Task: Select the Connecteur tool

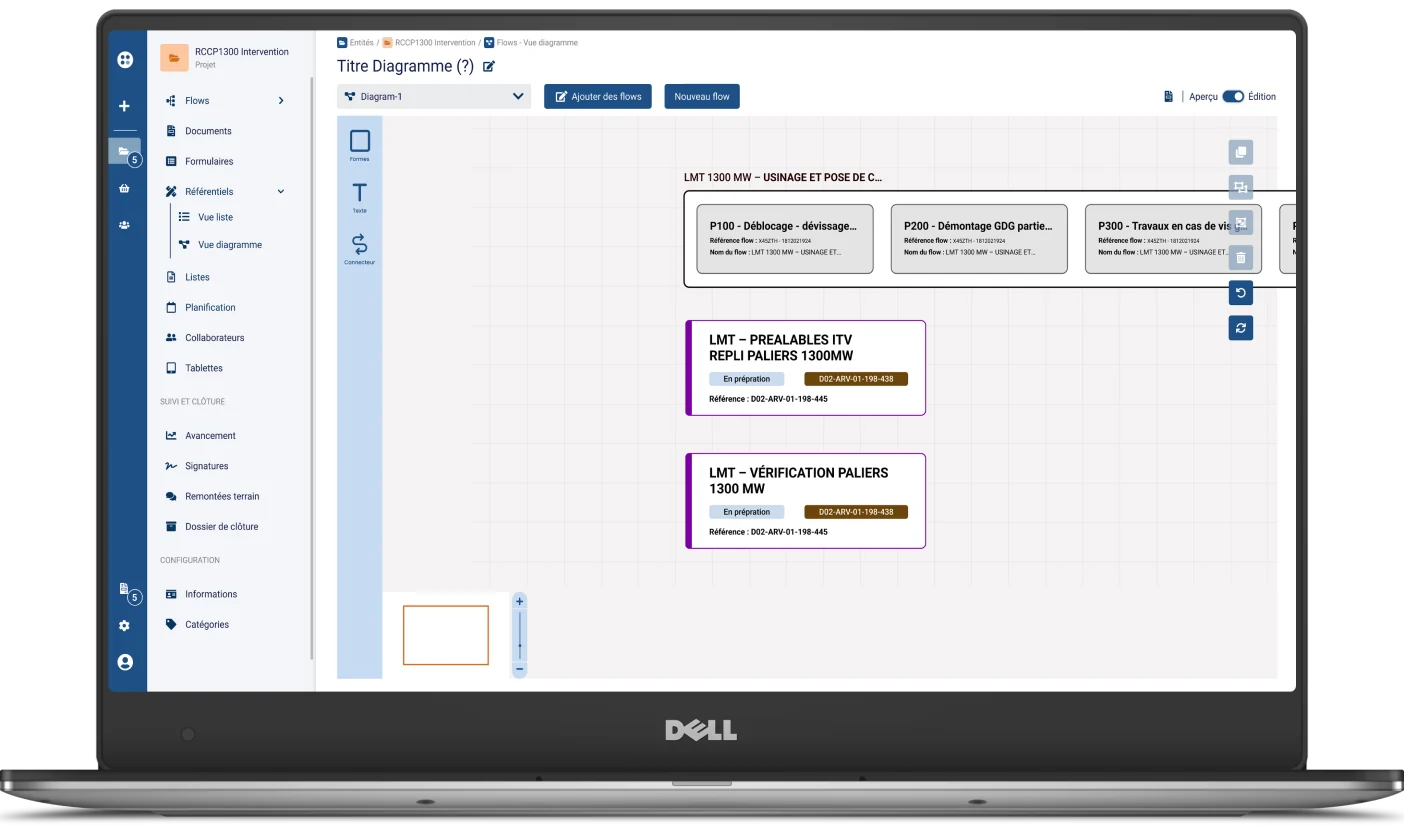Action: (x=360, y=249)
